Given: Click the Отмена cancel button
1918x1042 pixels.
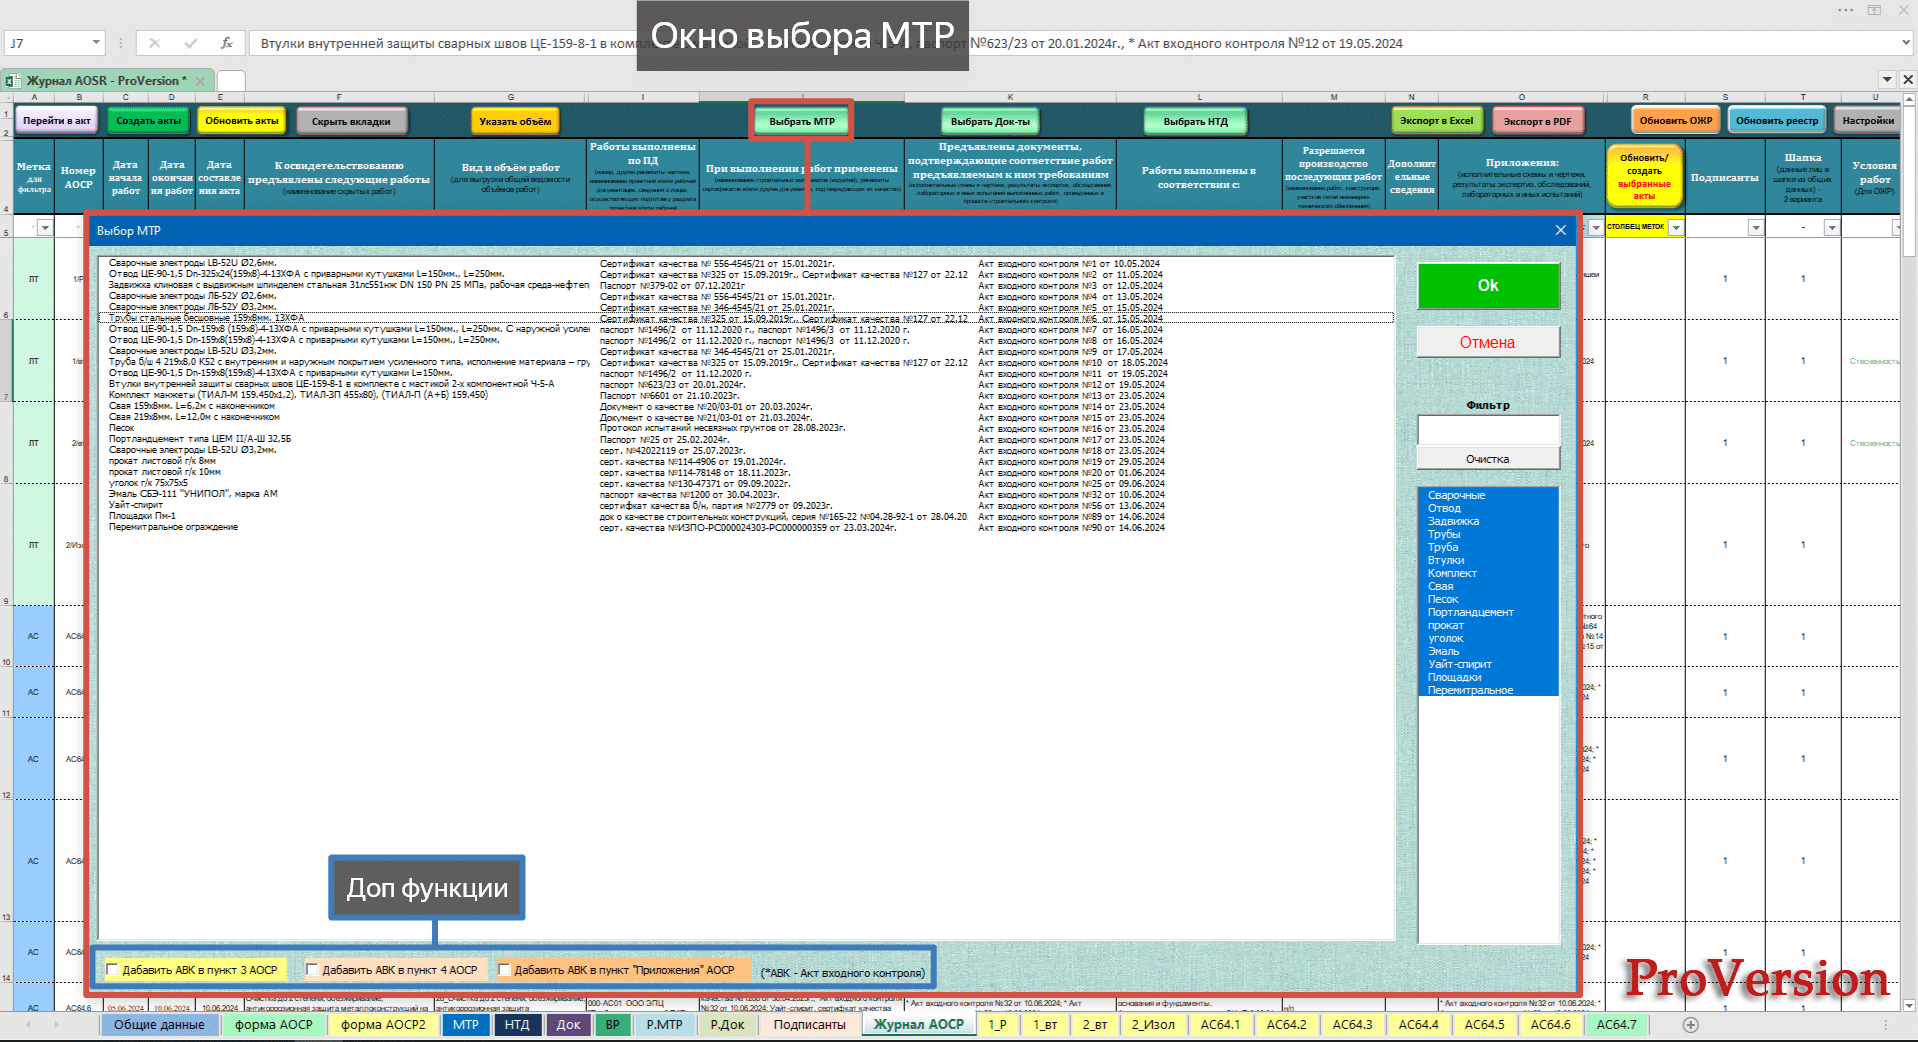Looking at the screenshot, I should [x=1488, y=342].
